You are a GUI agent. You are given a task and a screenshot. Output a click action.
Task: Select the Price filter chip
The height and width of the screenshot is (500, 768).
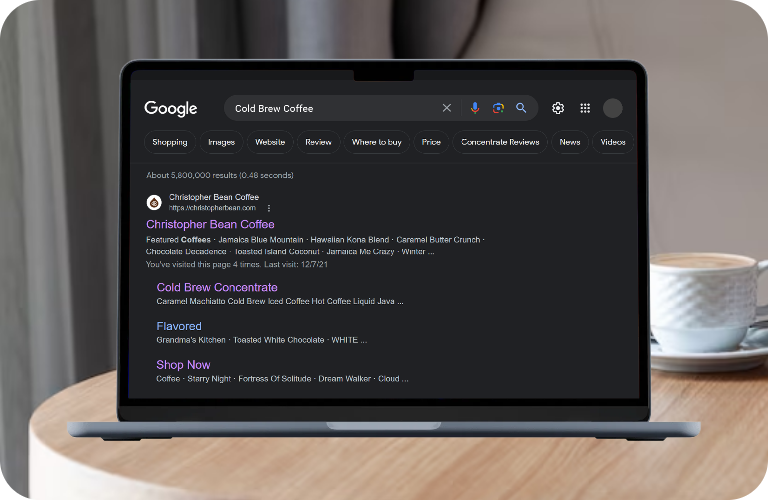coord(431,142)
